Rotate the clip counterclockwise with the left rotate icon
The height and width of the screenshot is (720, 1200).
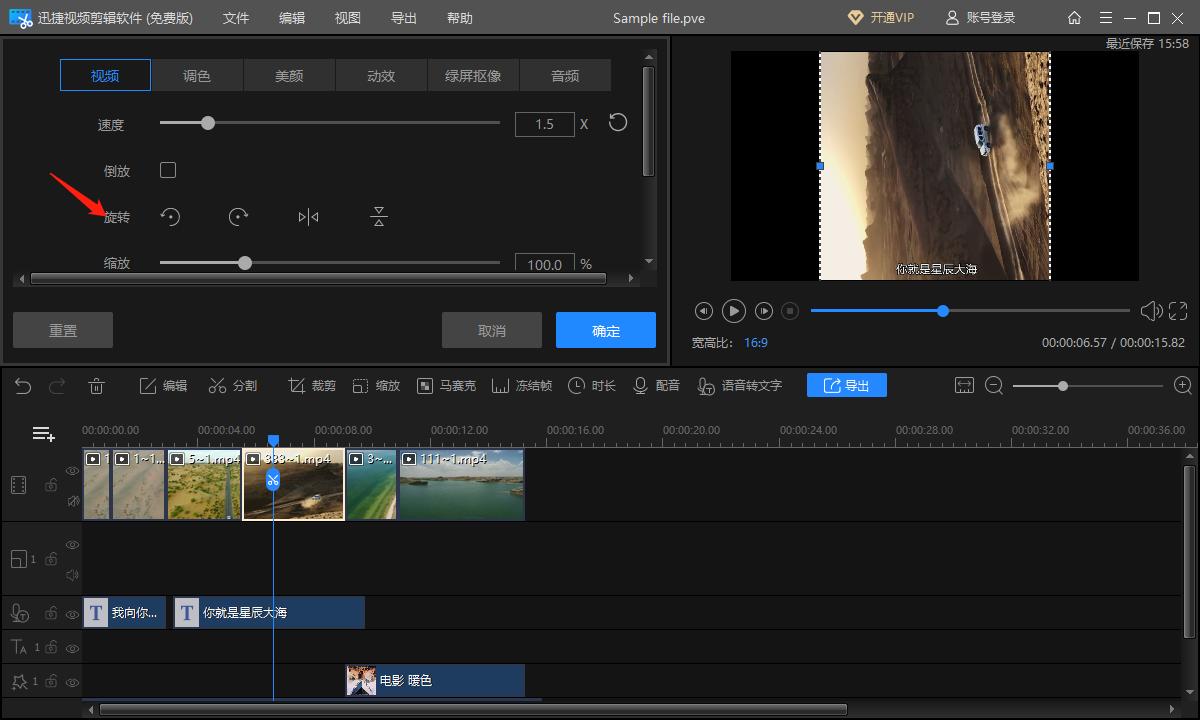tap(171, 217)
